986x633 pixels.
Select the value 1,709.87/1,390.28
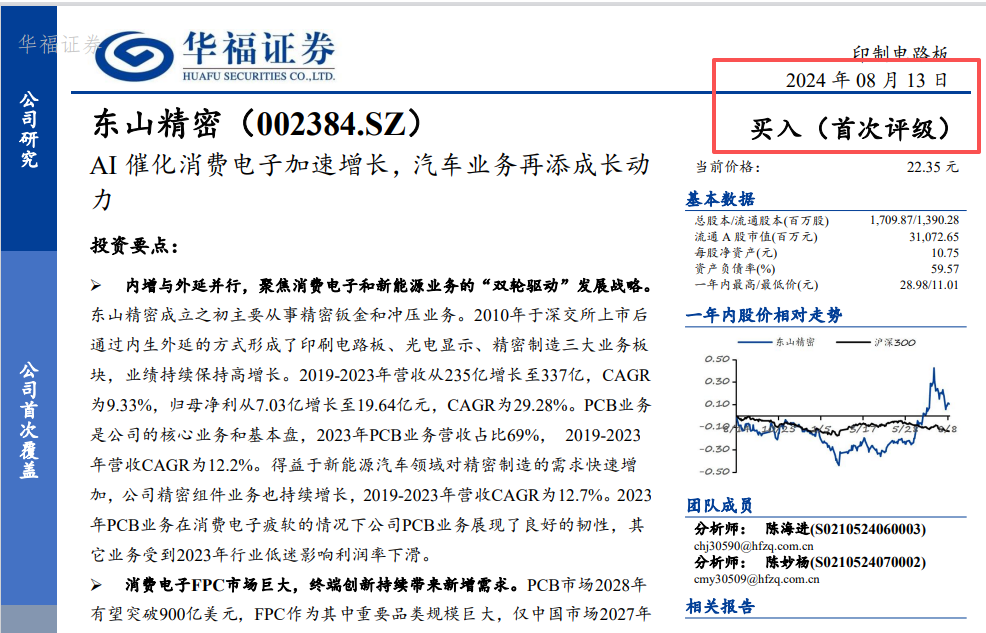[914, 220]
